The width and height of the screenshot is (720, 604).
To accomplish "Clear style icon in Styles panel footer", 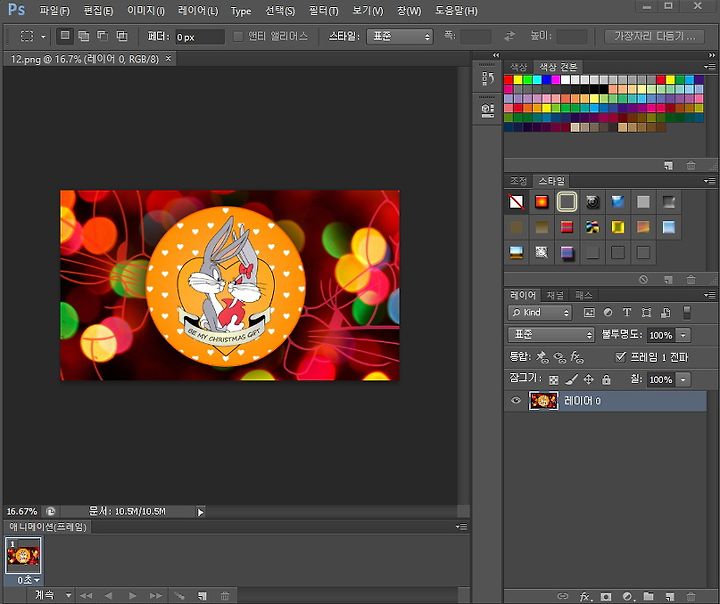I will (x=643, y=279).
